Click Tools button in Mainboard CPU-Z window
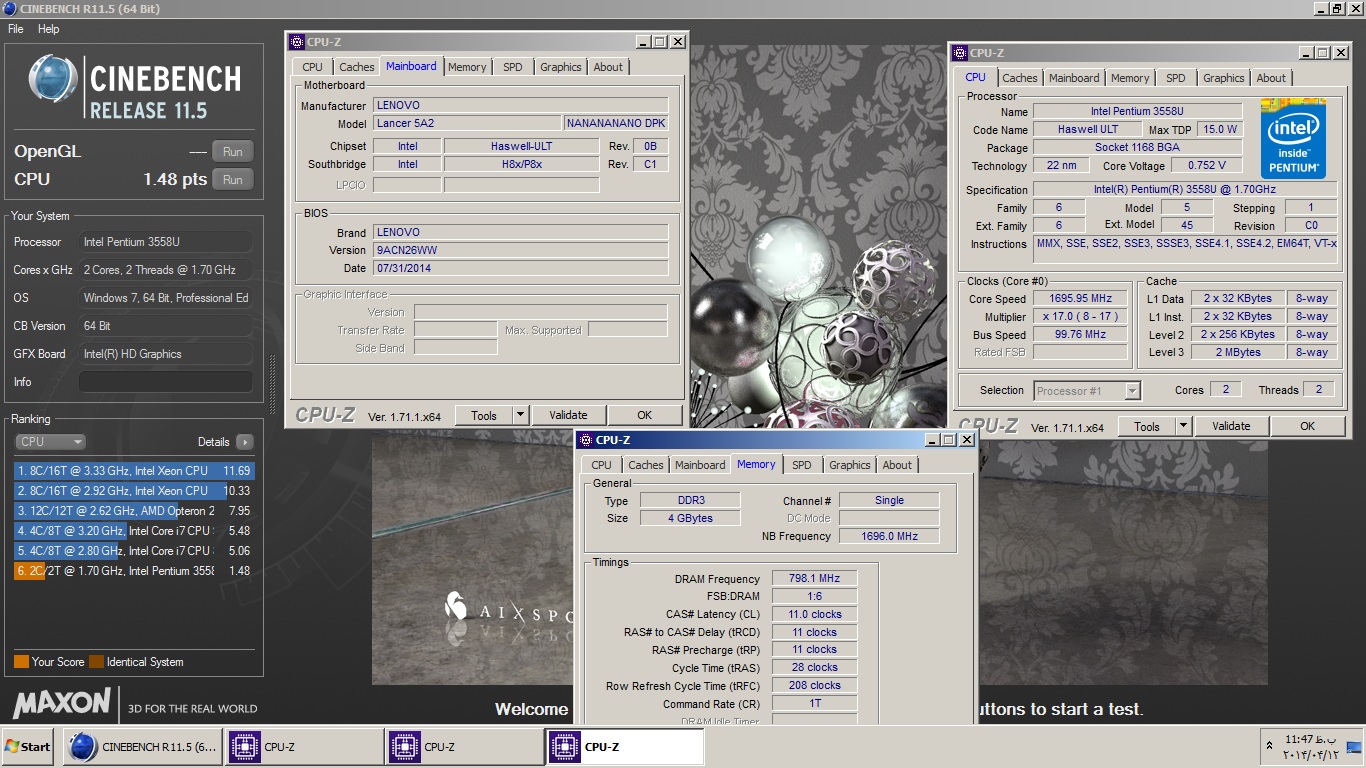The width and height of the screenshot is (1366, 768). (484, 415)
